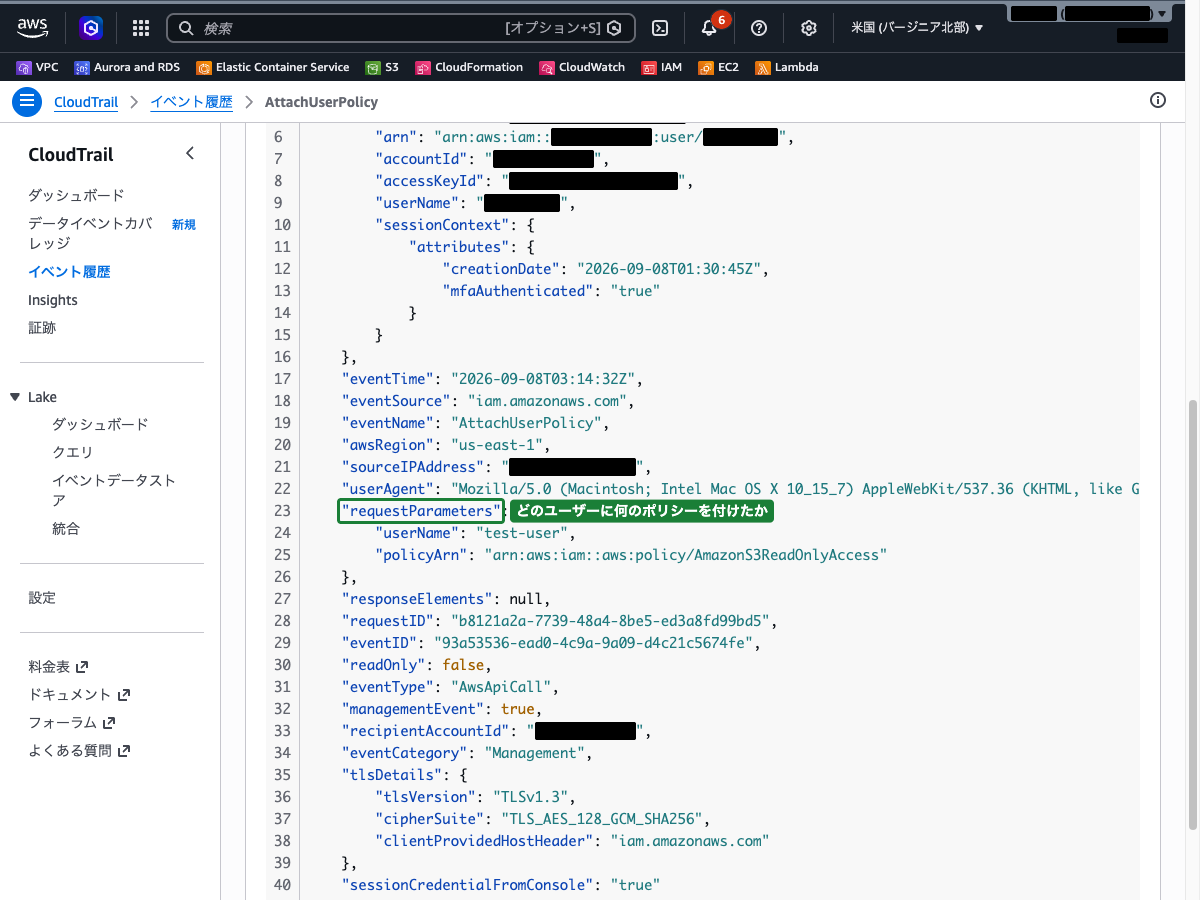Launch CloudShell terminal icon
The height and width of the screenshot is (900, 1200).
[660, 28]
